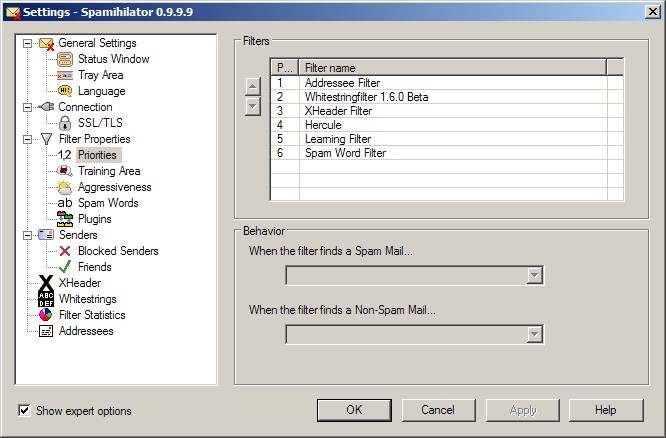Viewport: 666px width, 438px height.
Task: Select the Spam Word Filter row
Action: point(447,153)
